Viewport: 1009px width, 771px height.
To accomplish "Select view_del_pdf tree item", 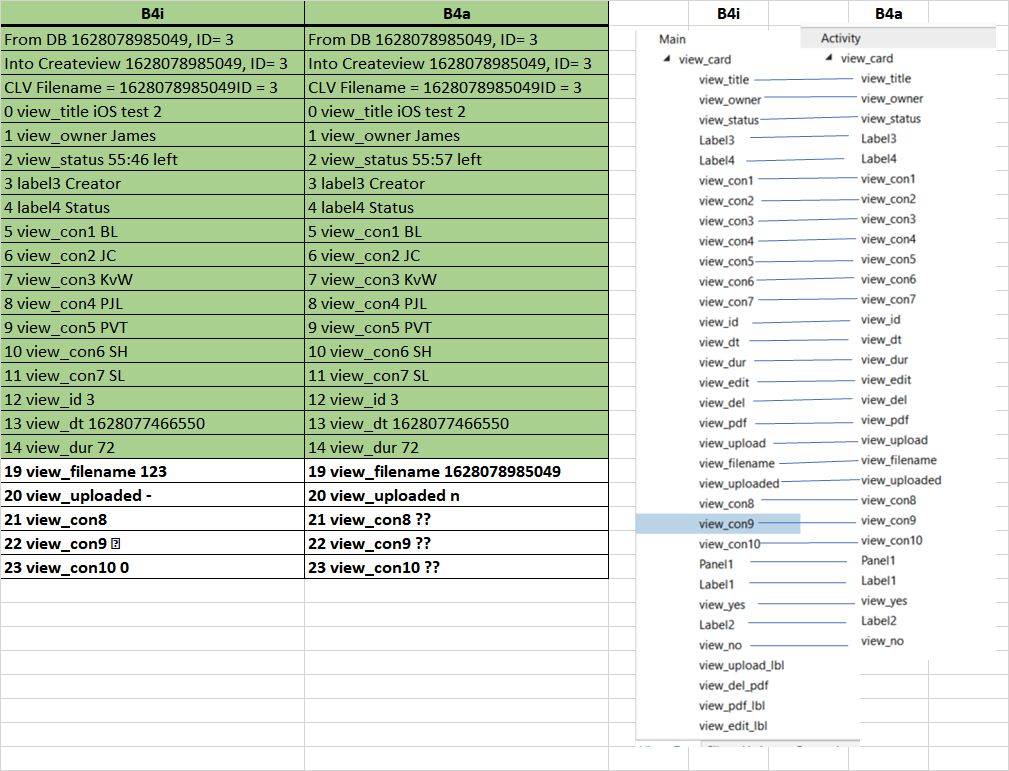I will pos(733,685).
